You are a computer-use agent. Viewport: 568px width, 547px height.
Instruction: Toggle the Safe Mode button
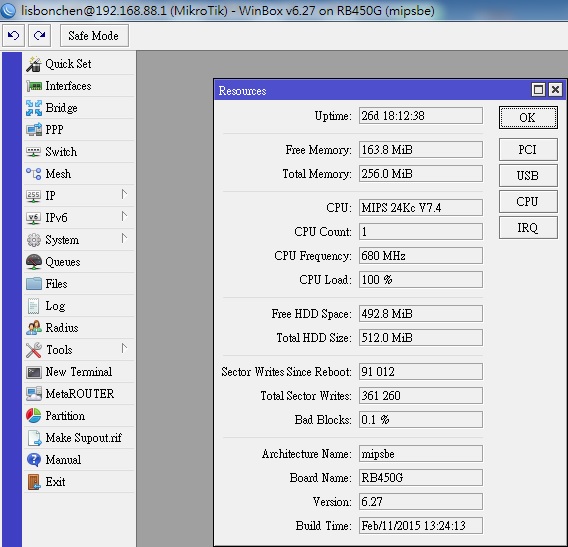point(94,36)
